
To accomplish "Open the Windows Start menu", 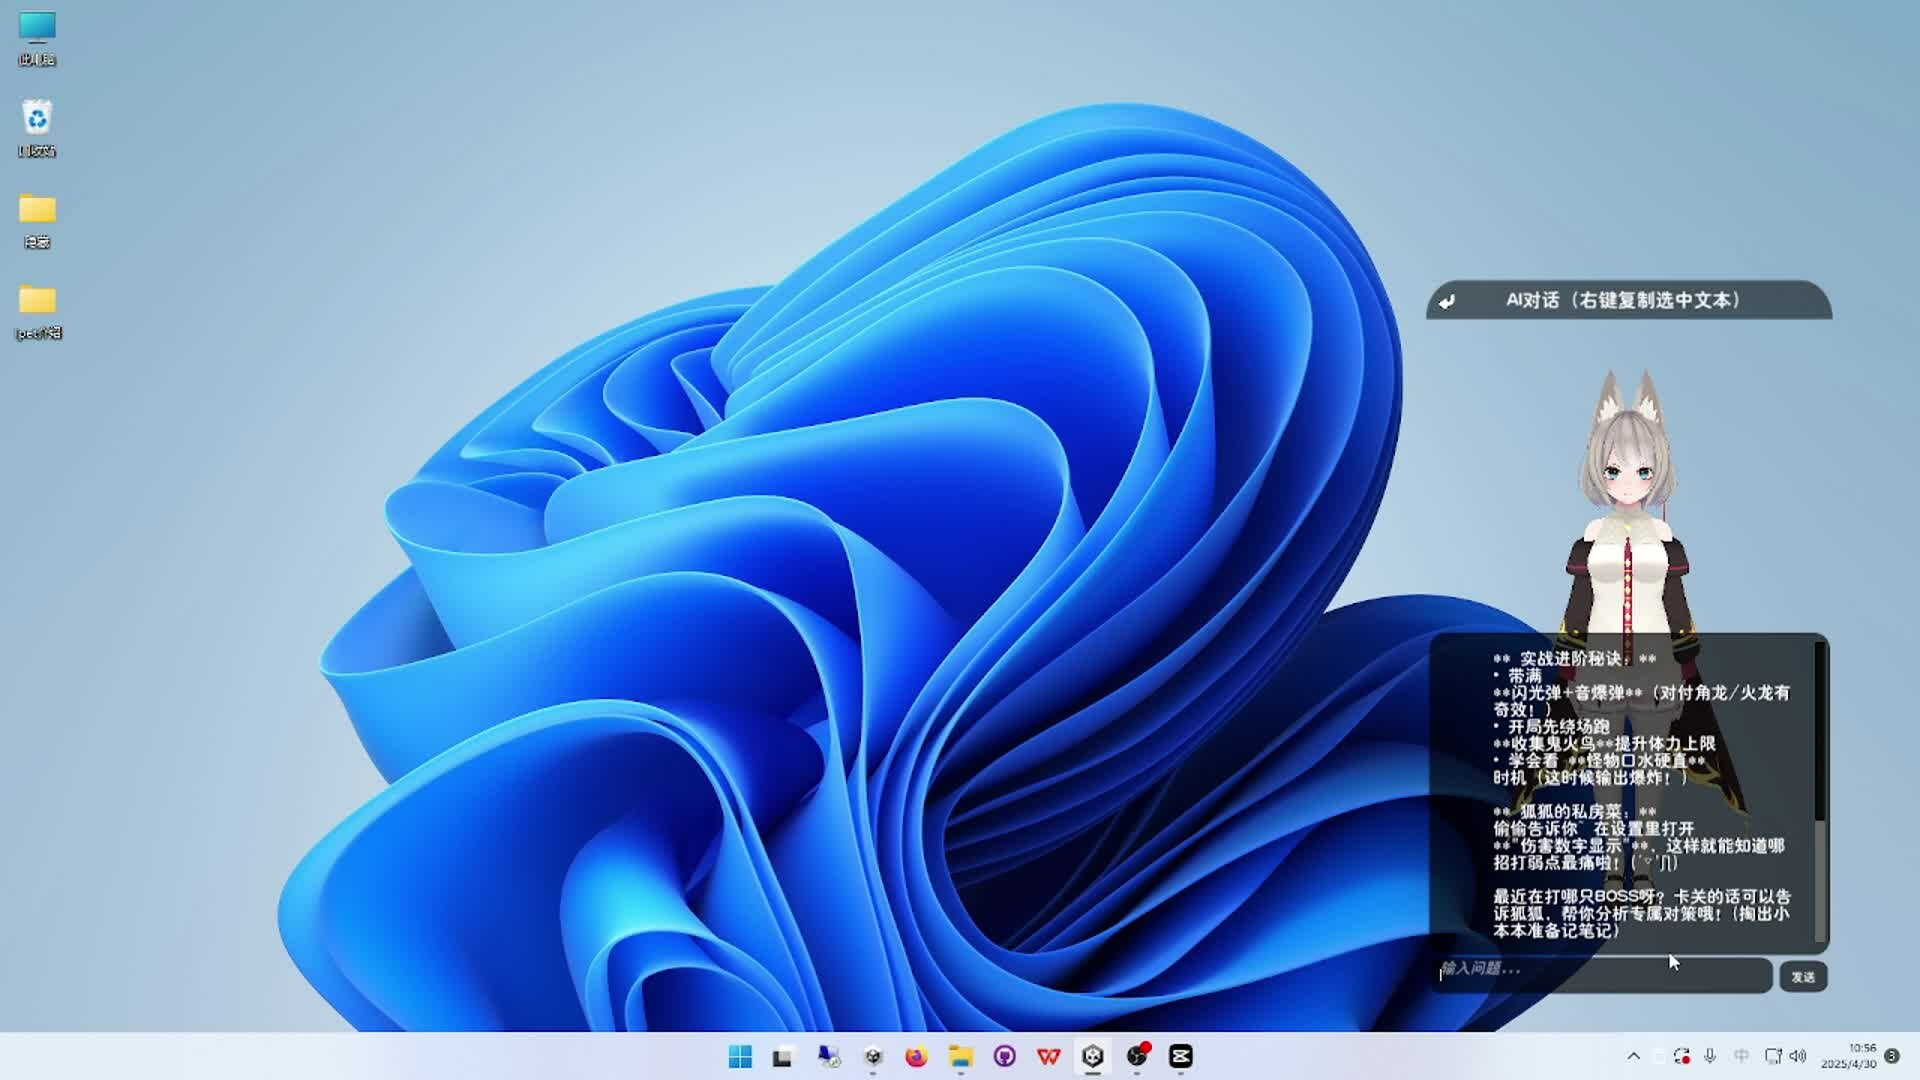I will click(740, 1056).
